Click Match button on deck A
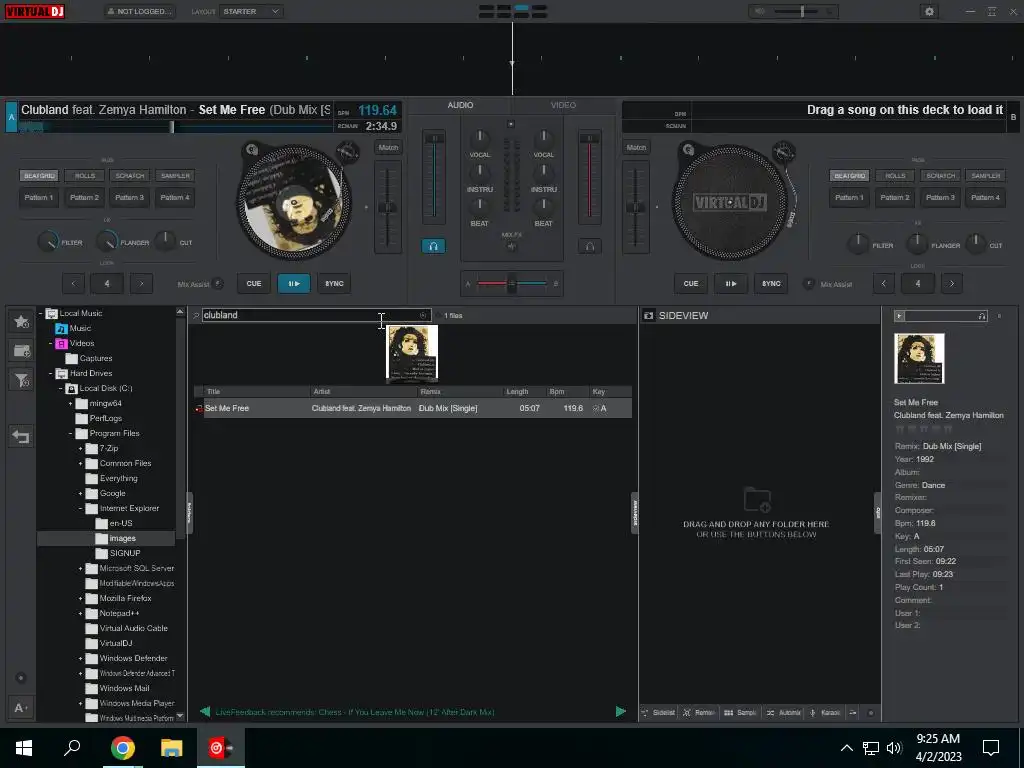Image resolution: width=1024 pixels, height=768 pixels. [x=388, y=148]
